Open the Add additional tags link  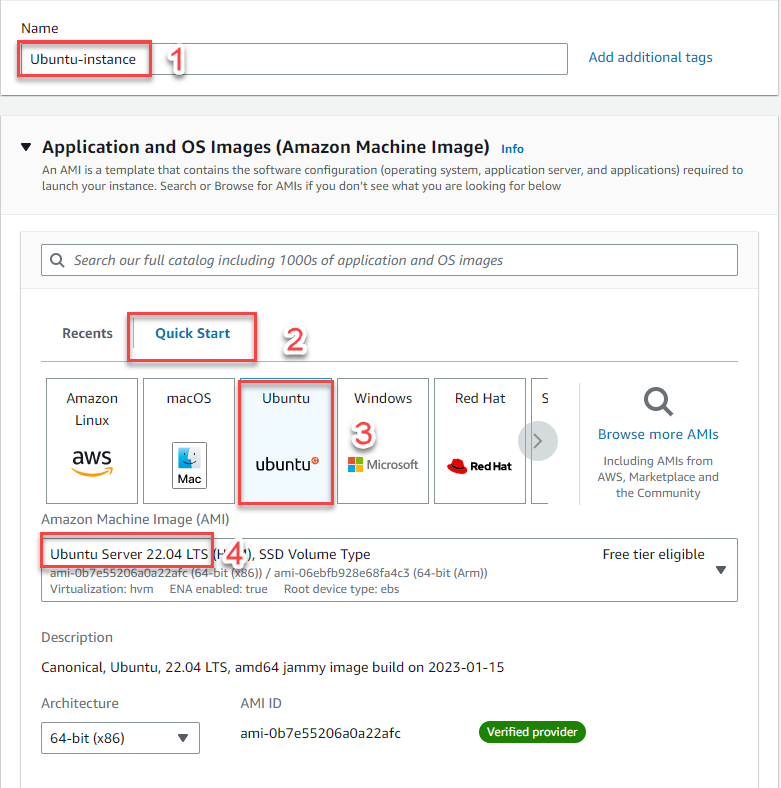[x=650, y=57]
